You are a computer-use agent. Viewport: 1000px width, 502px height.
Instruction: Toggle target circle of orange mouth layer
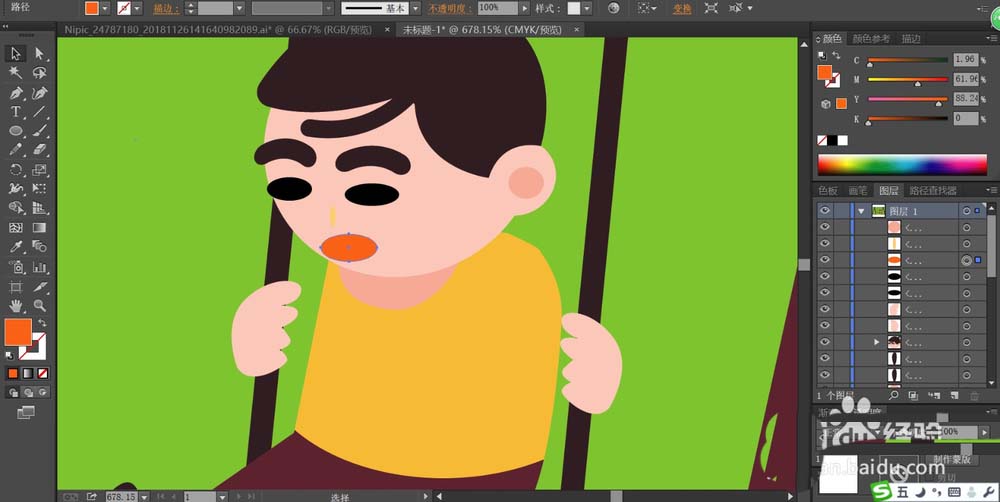[x=967, y=260]
